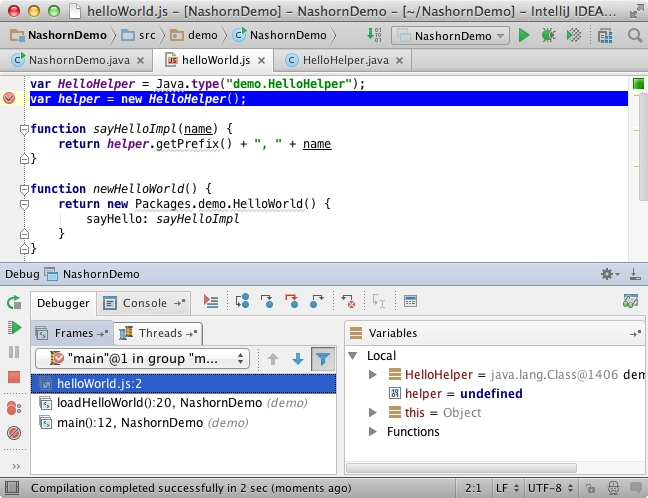Pause program in debug sidebar
The width and height of the screenshot is (648, 498).
tap(14, 352)
